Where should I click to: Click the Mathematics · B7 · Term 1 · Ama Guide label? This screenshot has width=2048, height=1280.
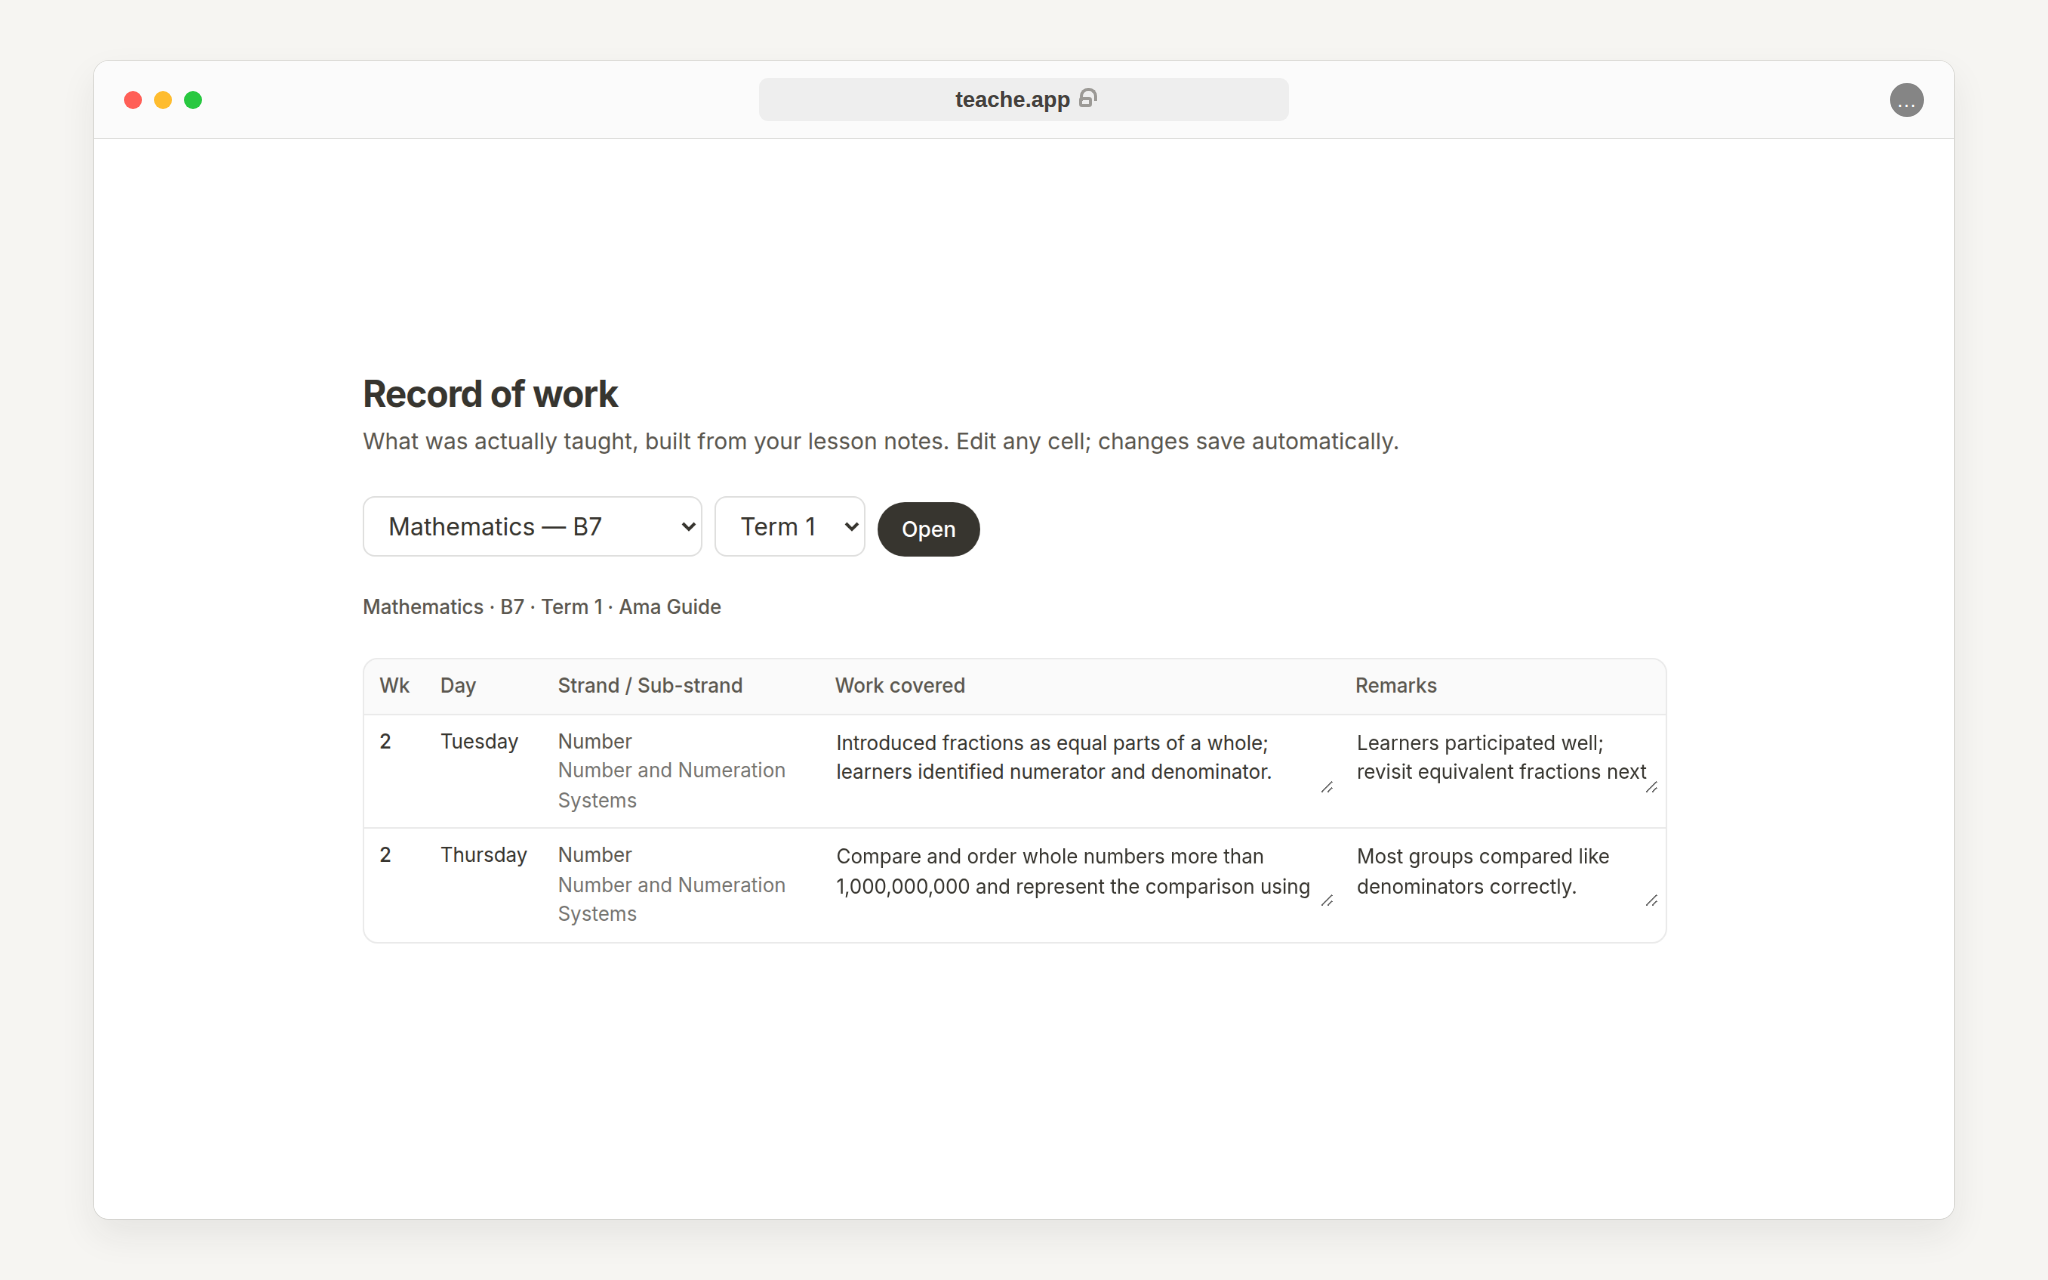(x=542, y=607)
